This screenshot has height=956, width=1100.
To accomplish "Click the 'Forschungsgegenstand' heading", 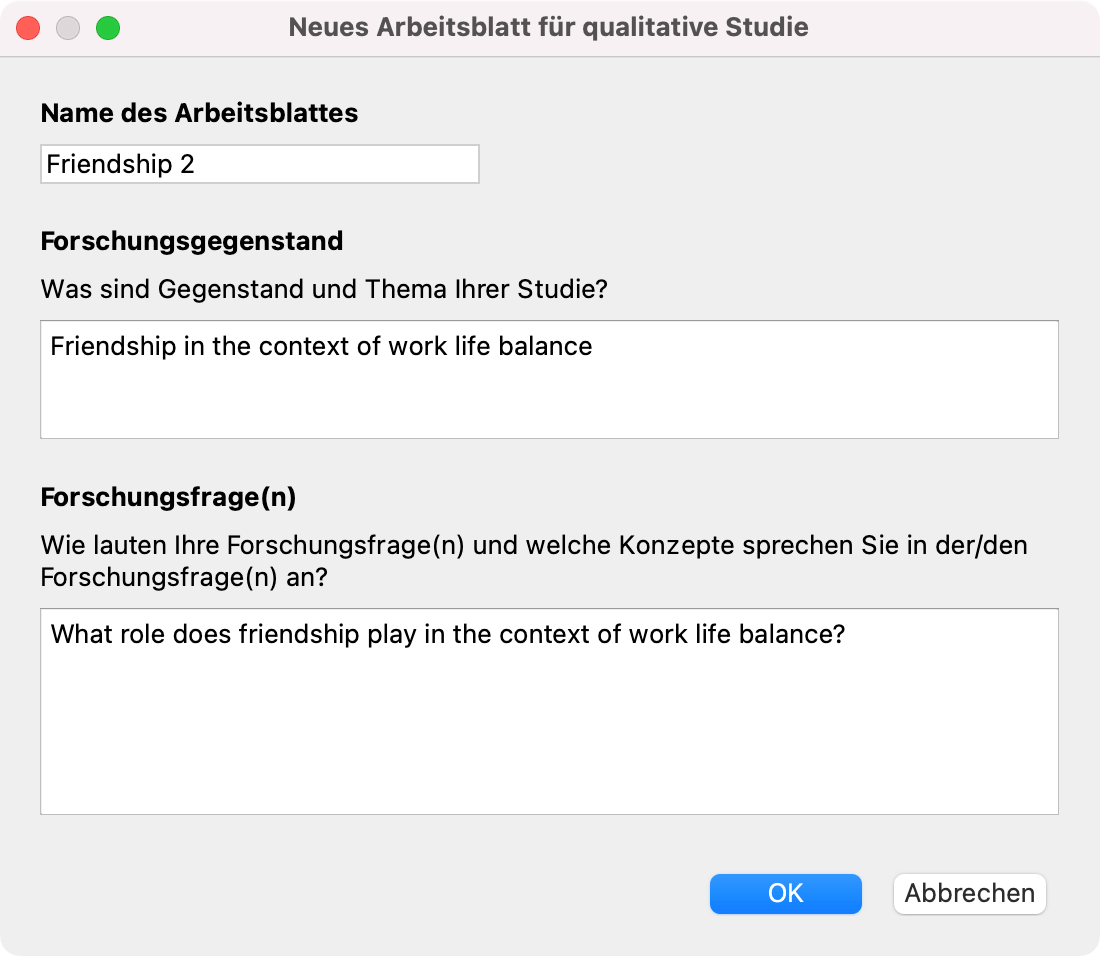I will click(x=192, y=241).
